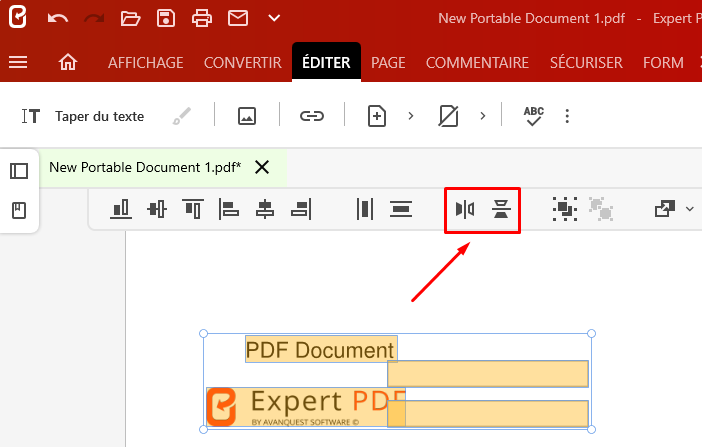
Task: Open the AFFICHAGE tab
Action: (146, 63)
